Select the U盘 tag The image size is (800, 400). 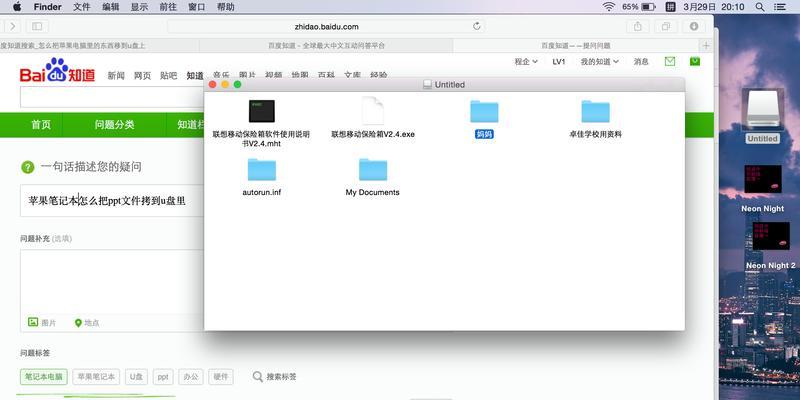click(x=136, y=377)
